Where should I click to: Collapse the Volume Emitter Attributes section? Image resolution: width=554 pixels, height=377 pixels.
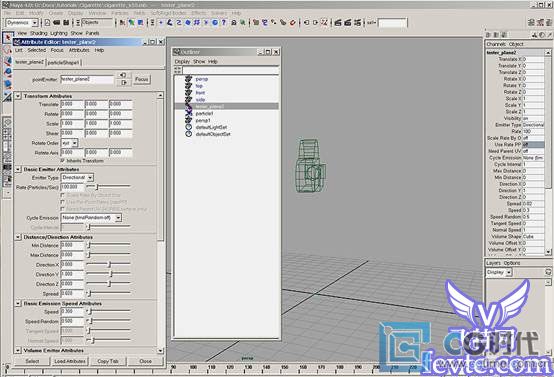tap(18, 351)
